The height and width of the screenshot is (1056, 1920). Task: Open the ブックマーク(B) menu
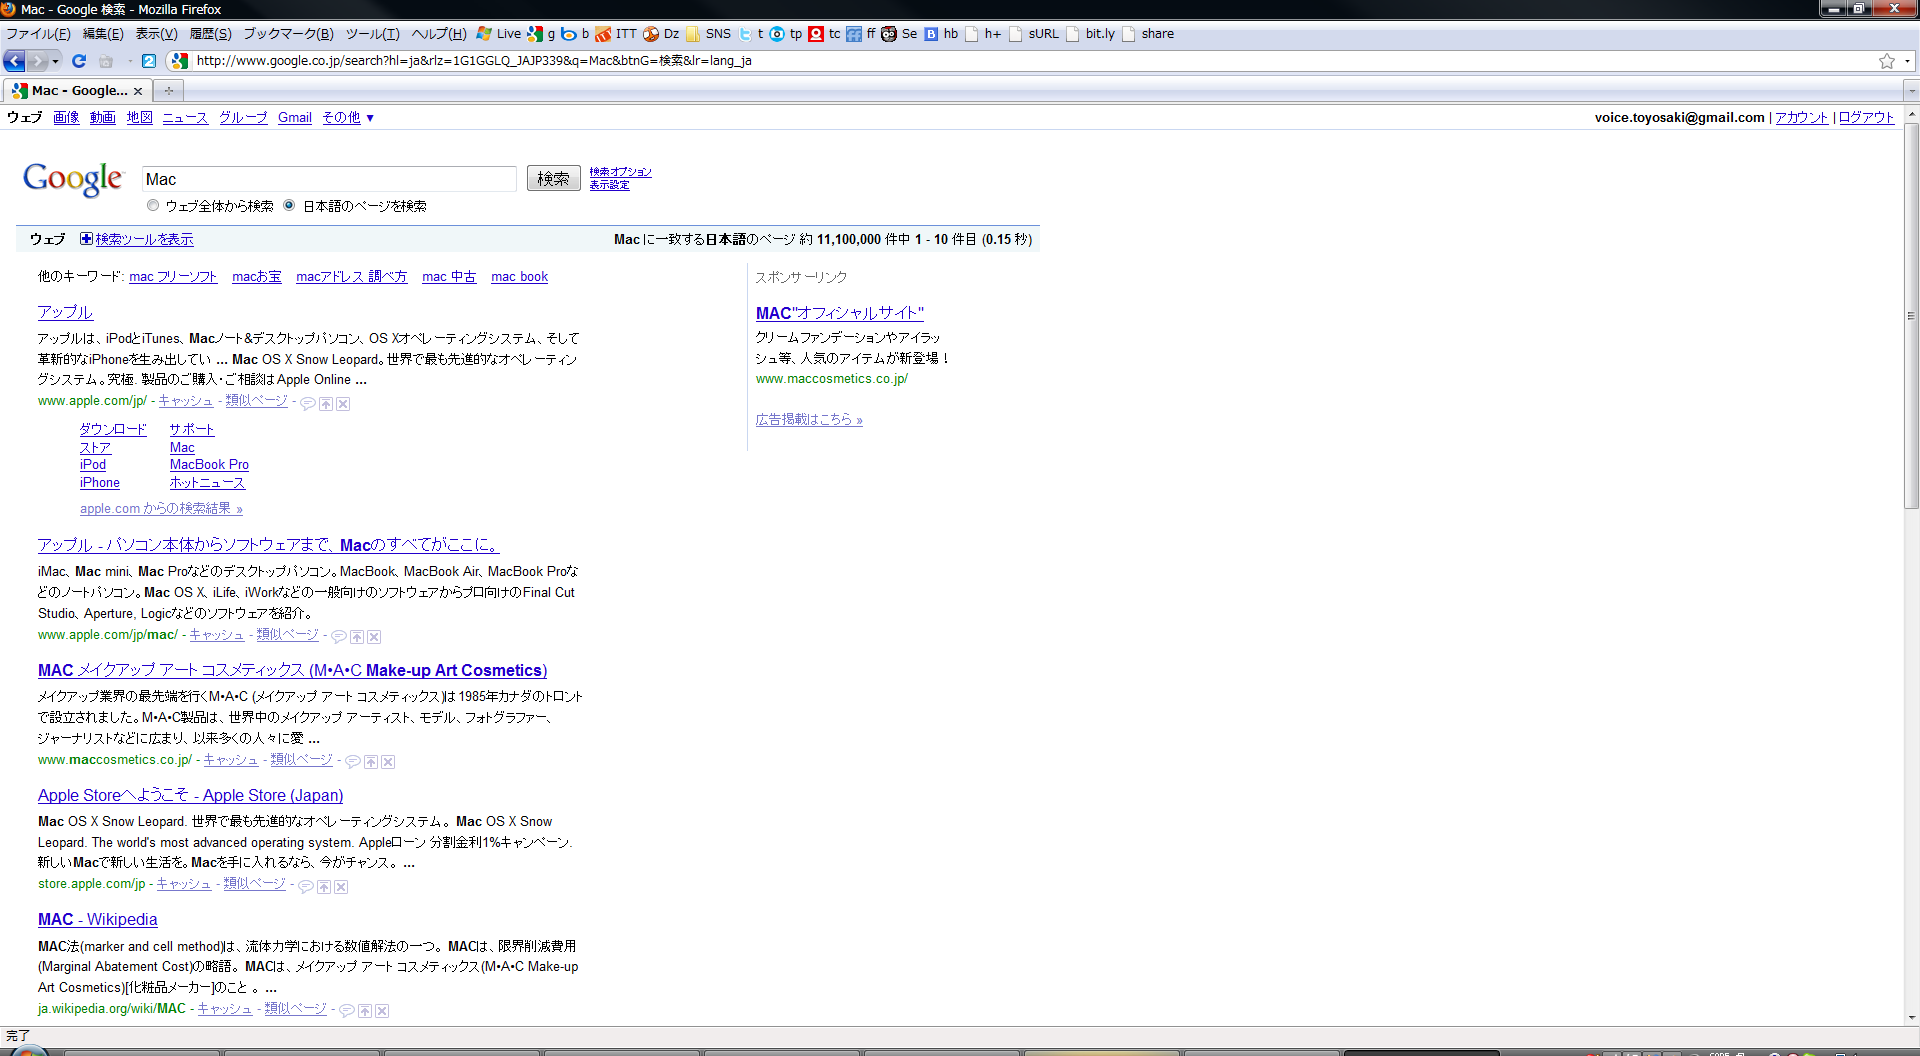click(288, 34)
